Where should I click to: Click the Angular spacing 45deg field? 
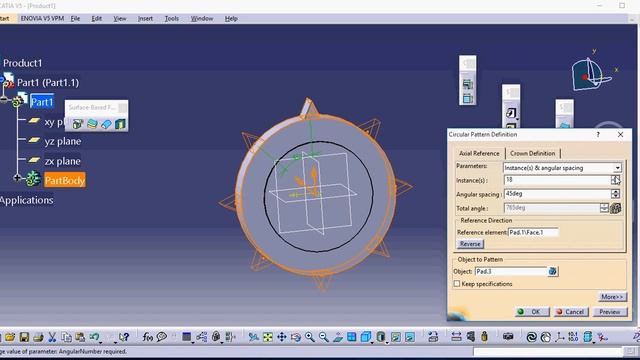pos(557,194)
